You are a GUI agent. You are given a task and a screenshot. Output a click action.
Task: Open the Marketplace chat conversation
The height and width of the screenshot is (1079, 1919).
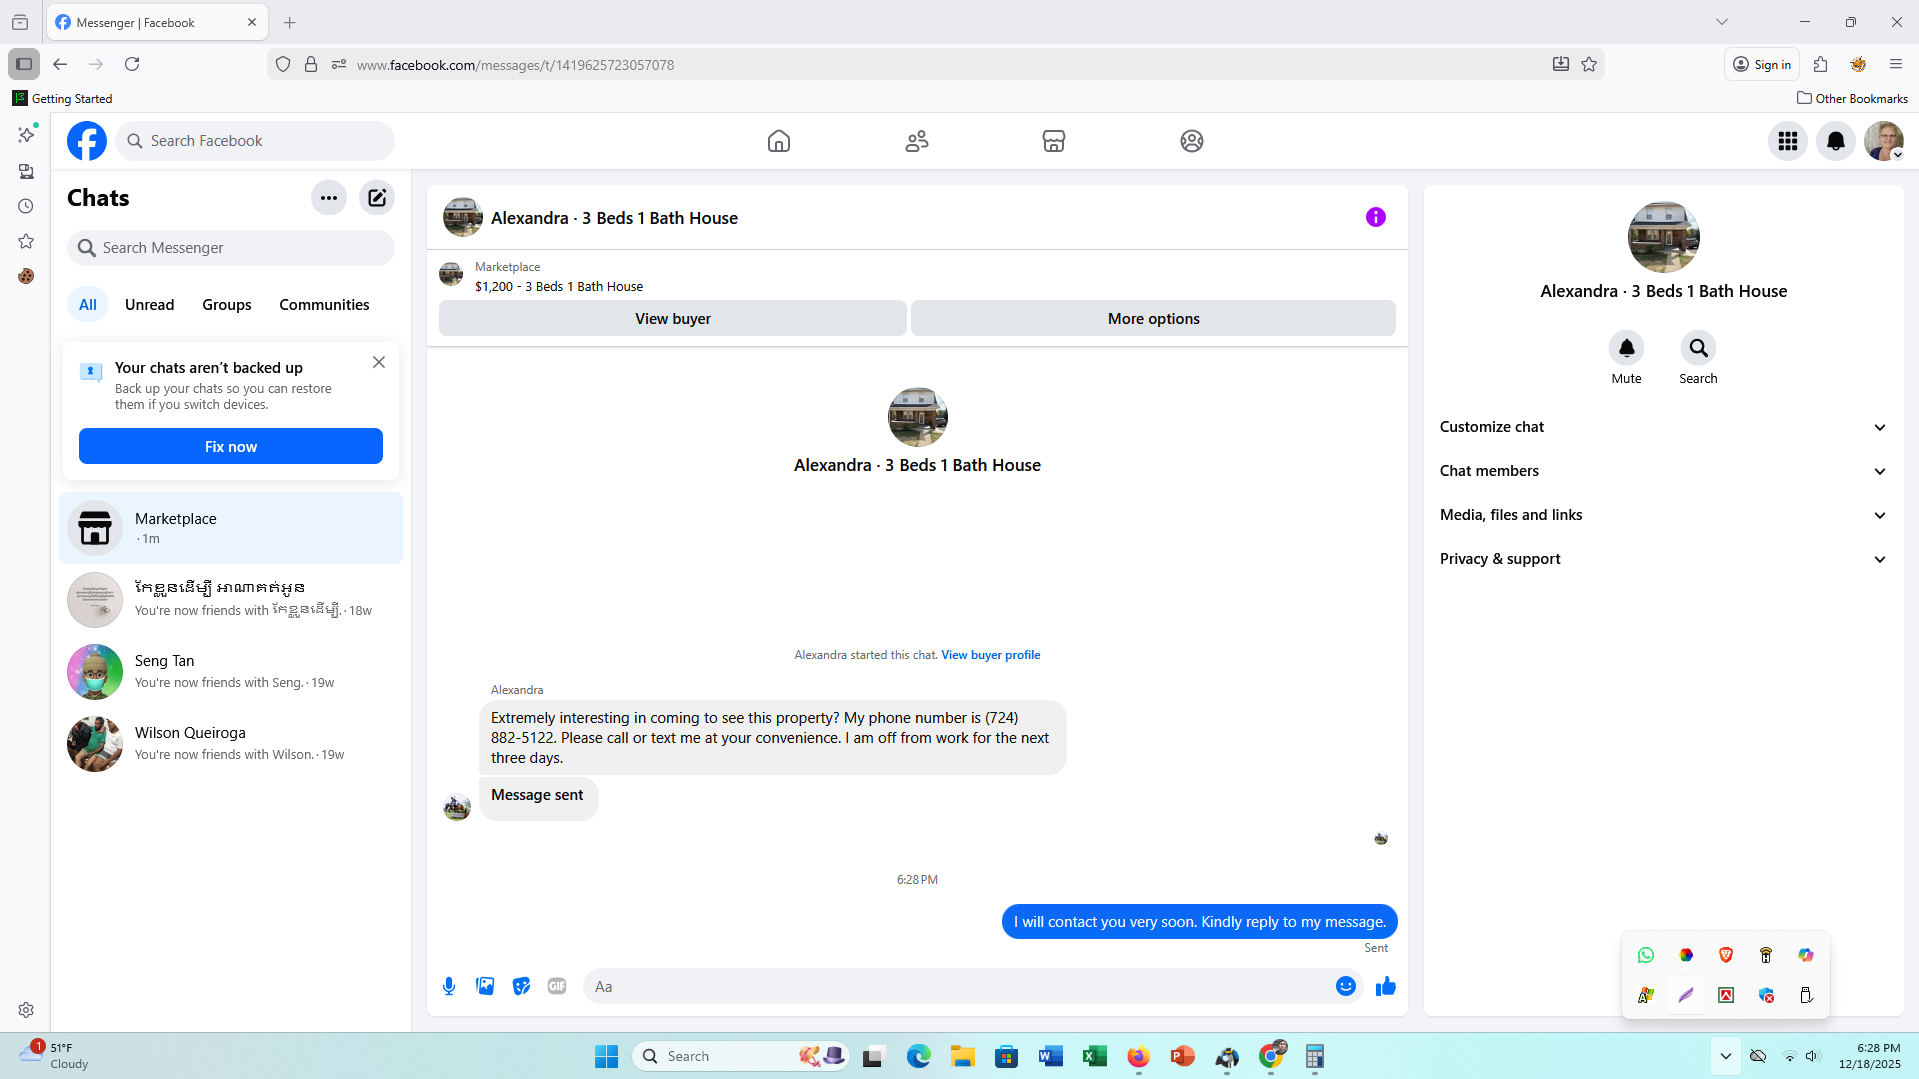point(231,528)
